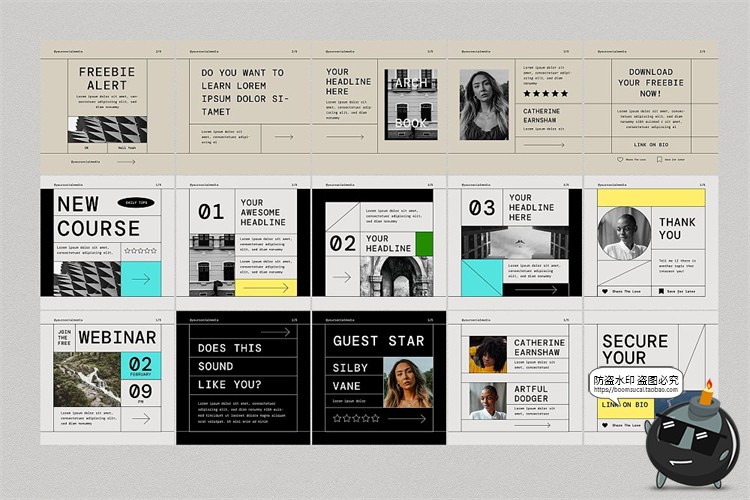Image resolution: width=750 pixels, height=500 pixels.
Task: Click Link On Bio under Download Your Freebie
Action: point(651,144)
